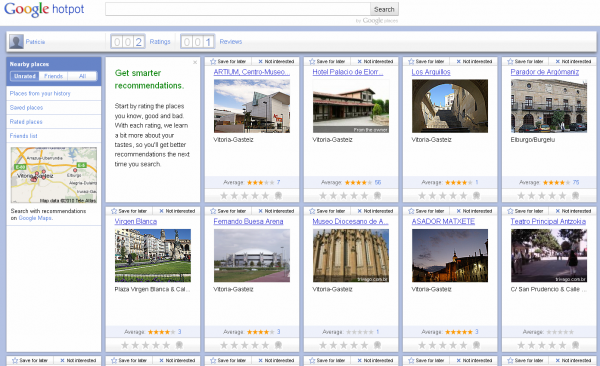
Task: Click the badge icon on ASADOR MATXETE rating row
Action: point(476,345)
